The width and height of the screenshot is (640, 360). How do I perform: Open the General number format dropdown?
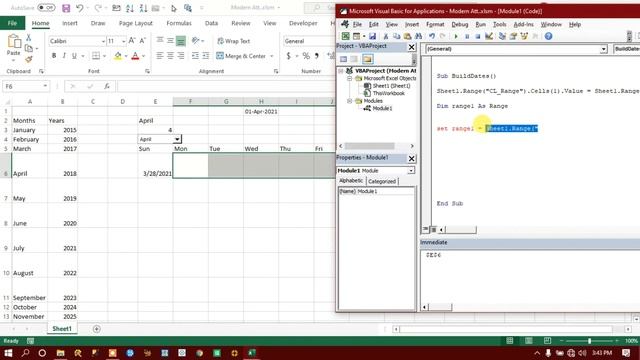(309, 41)
